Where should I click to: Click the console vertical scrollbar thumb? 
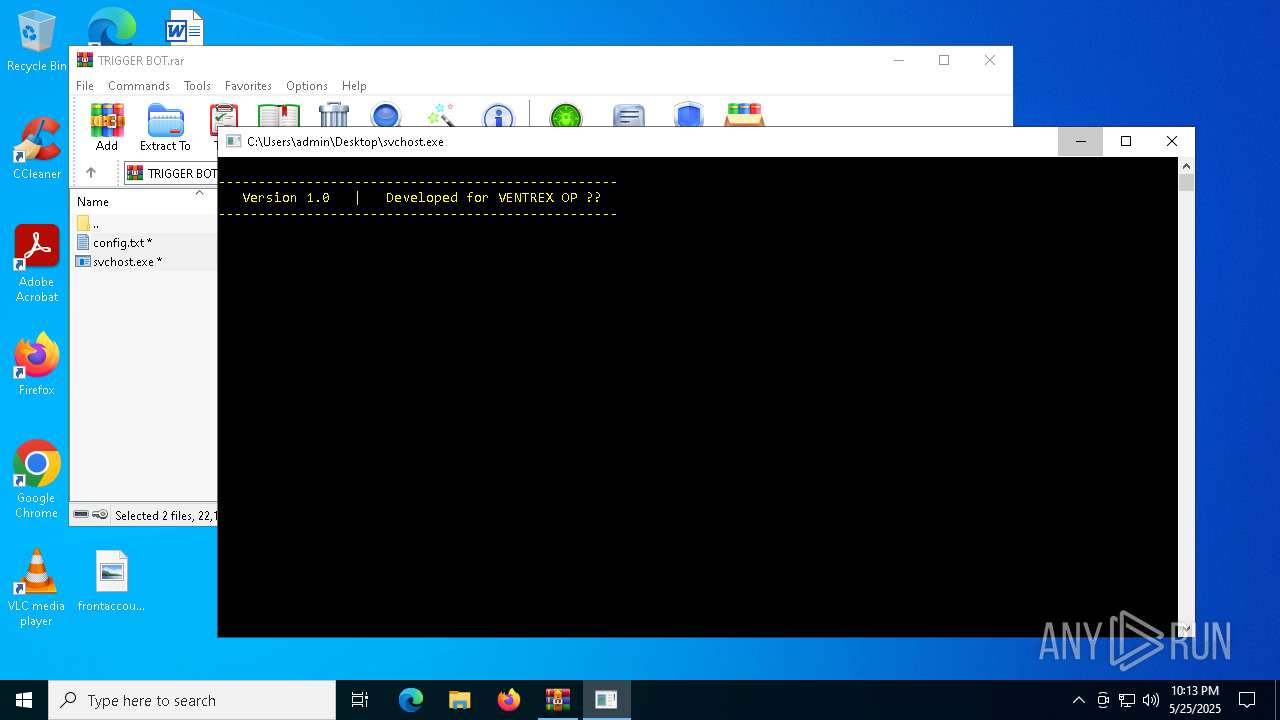(1186, 183)
